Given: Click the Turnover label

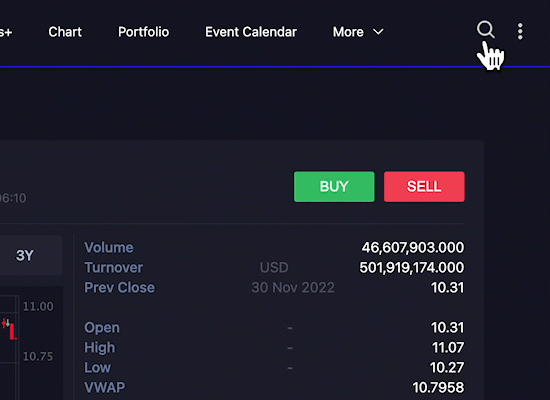Looking at the screenshot, I should coord(113,268).
